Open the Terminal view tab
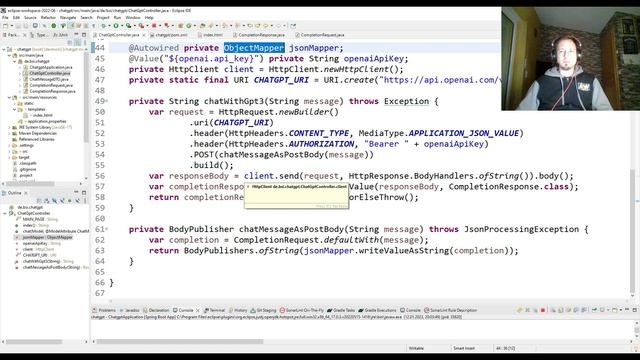 [x=214, y=310]
